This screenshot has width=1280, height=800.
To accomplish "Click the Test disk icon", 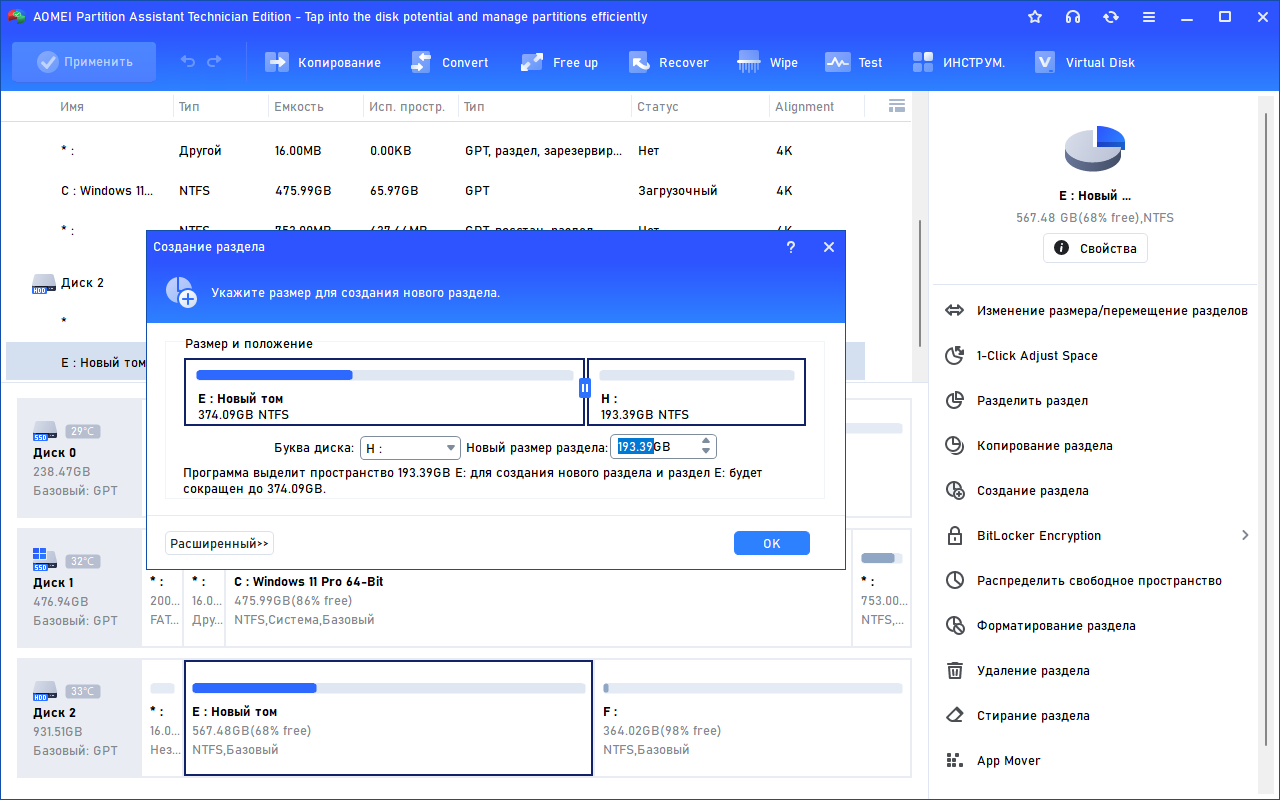I will pos(837,62).
